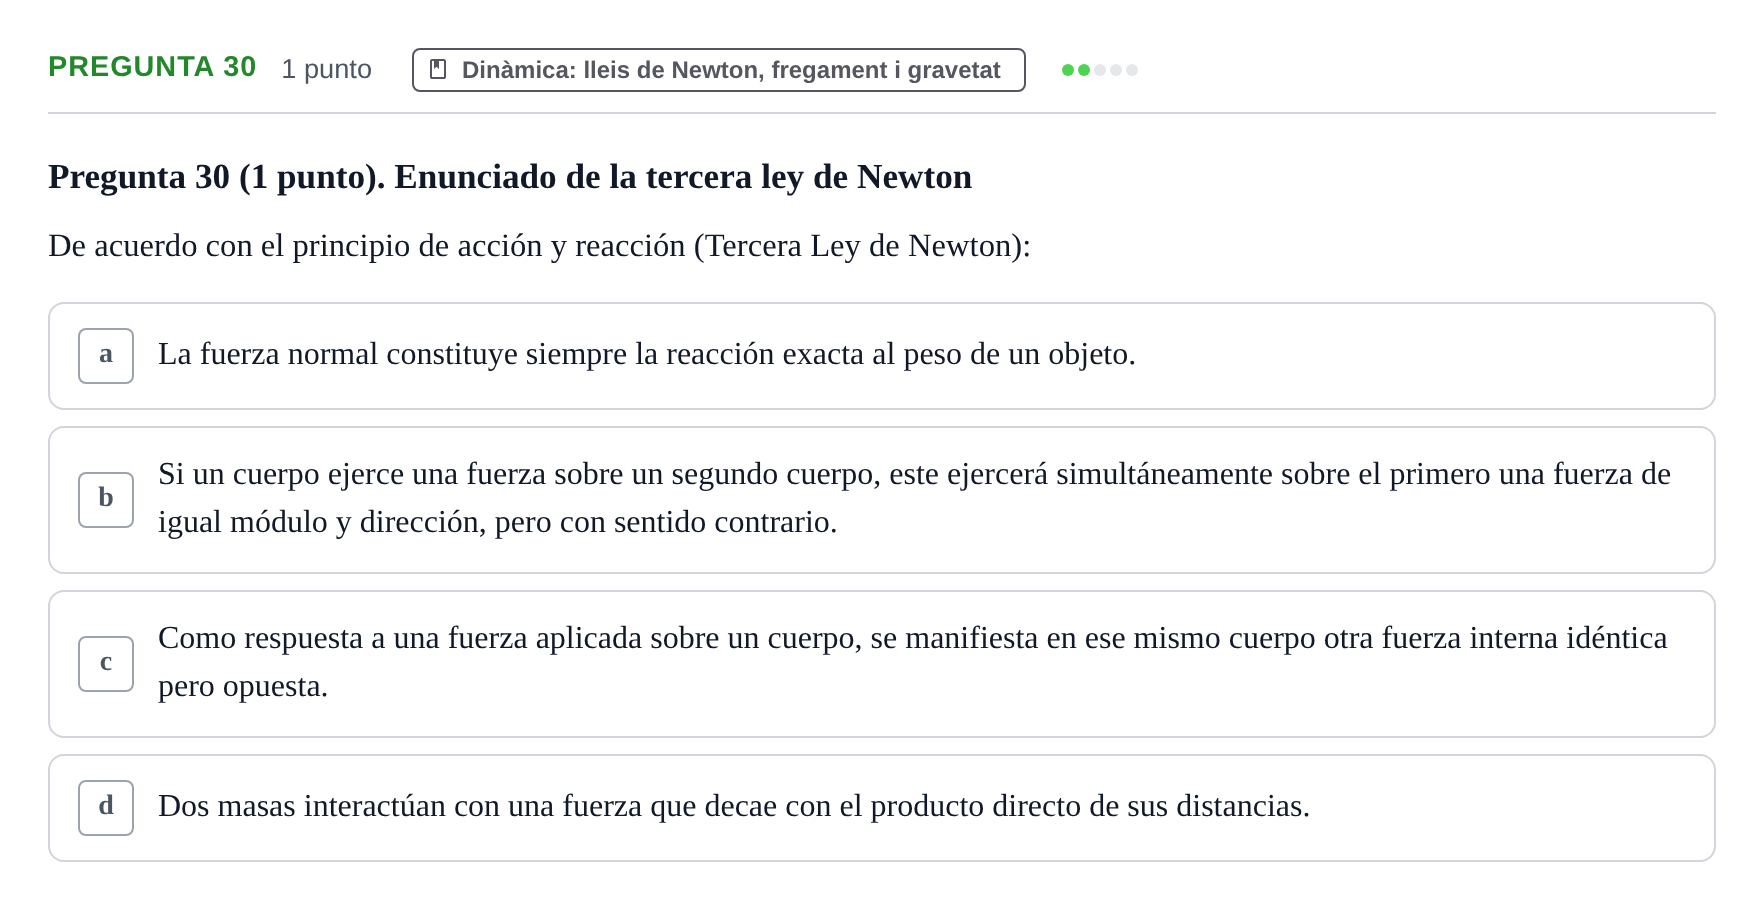Select answer option b letter box
The width and height of the screenshot is (1764, 910).
106,500
